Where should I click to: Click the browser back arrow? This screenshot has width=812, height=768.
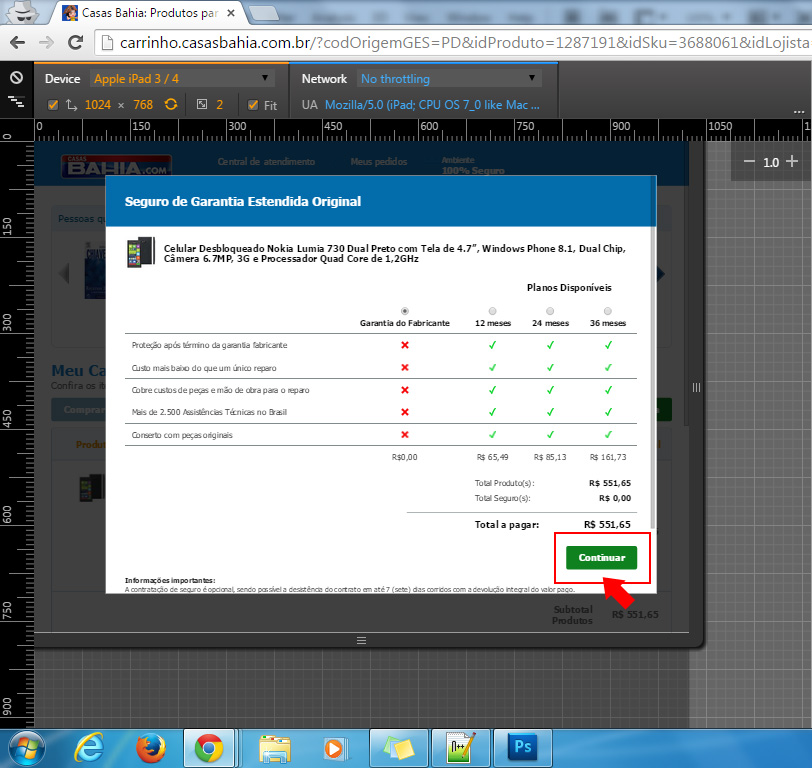point(18,43)
